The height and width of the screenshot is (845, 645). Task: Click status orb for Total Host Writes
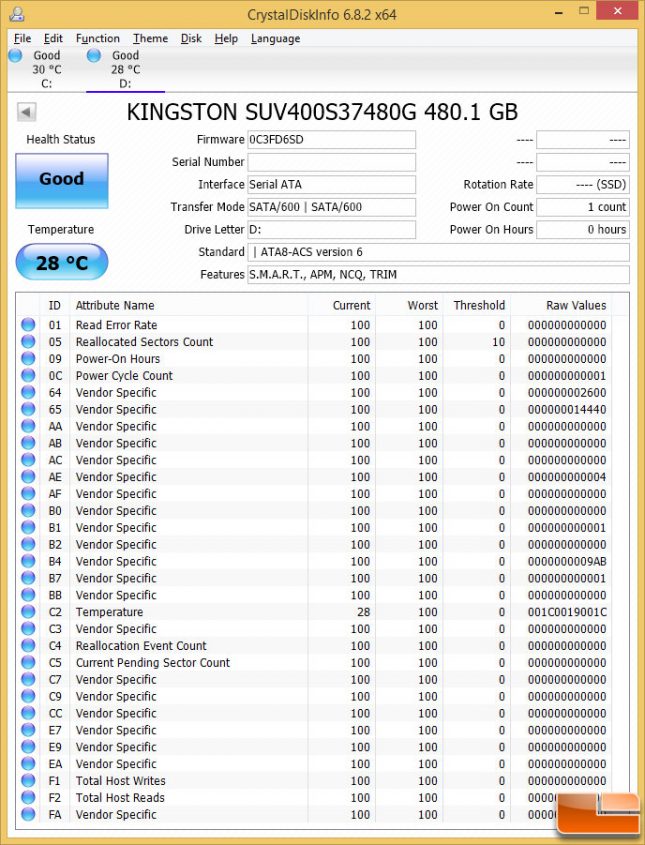[28, 780]
